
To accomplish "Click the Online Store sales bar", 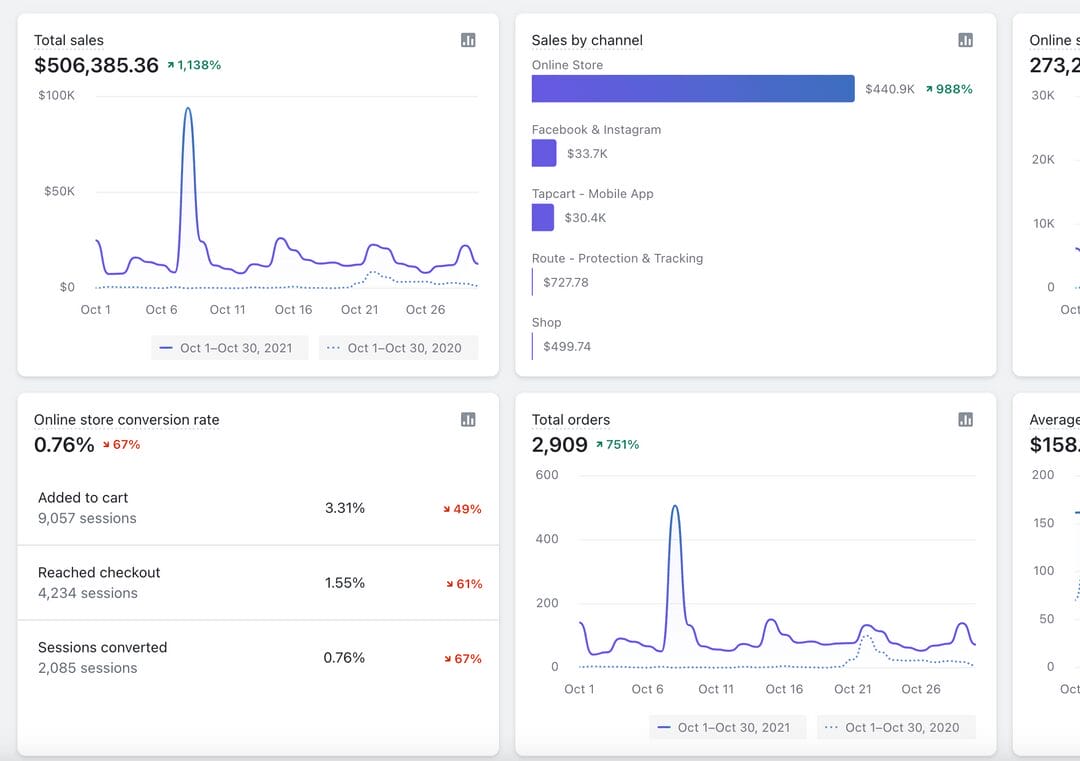I will (x=692, y=89).
